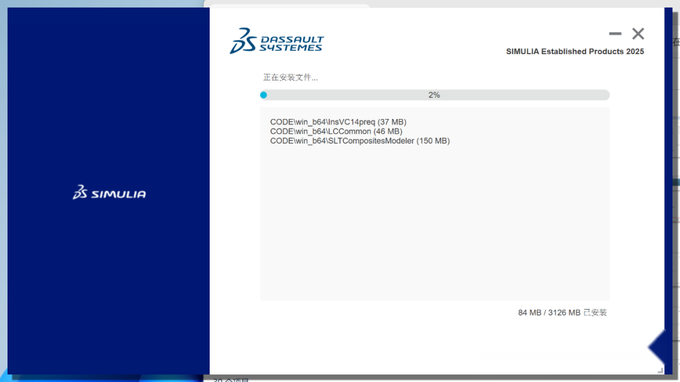
Task: Click the 正在安装文件... status label
Action: click(291, 77)
